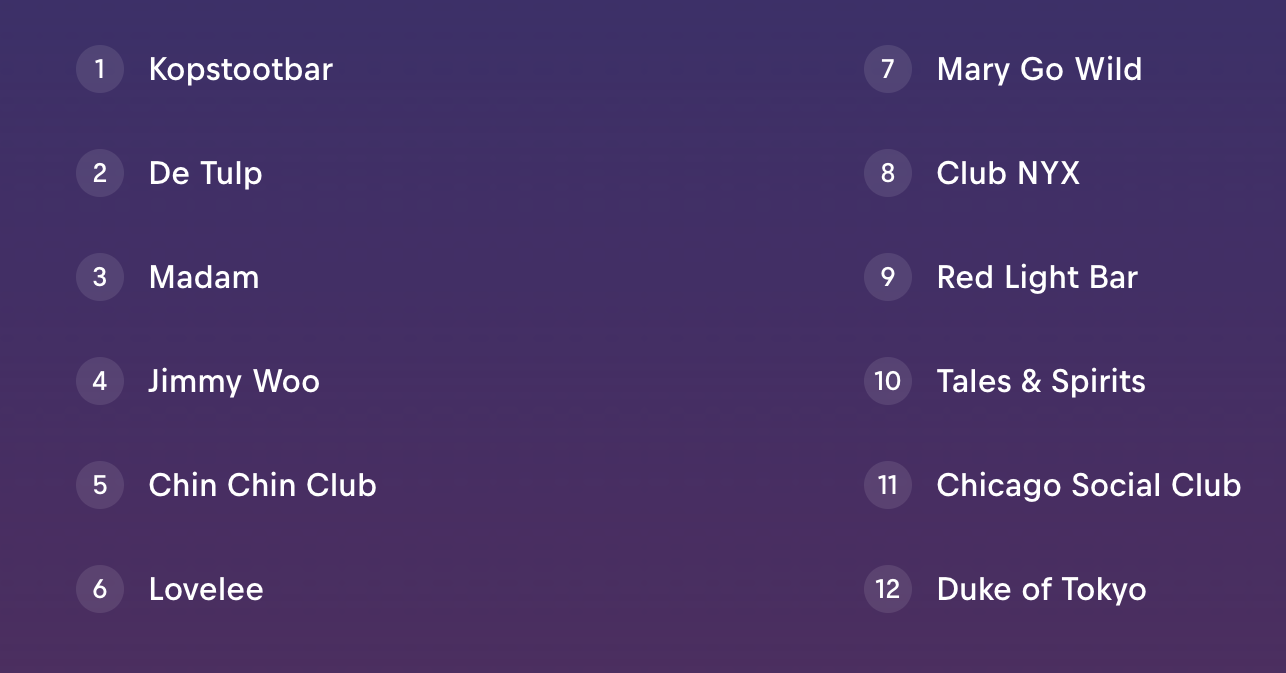Viewport: 1286px width, 673px height.
Task: Select the Mary Go Wild entry
Action: pos(1040,70)
